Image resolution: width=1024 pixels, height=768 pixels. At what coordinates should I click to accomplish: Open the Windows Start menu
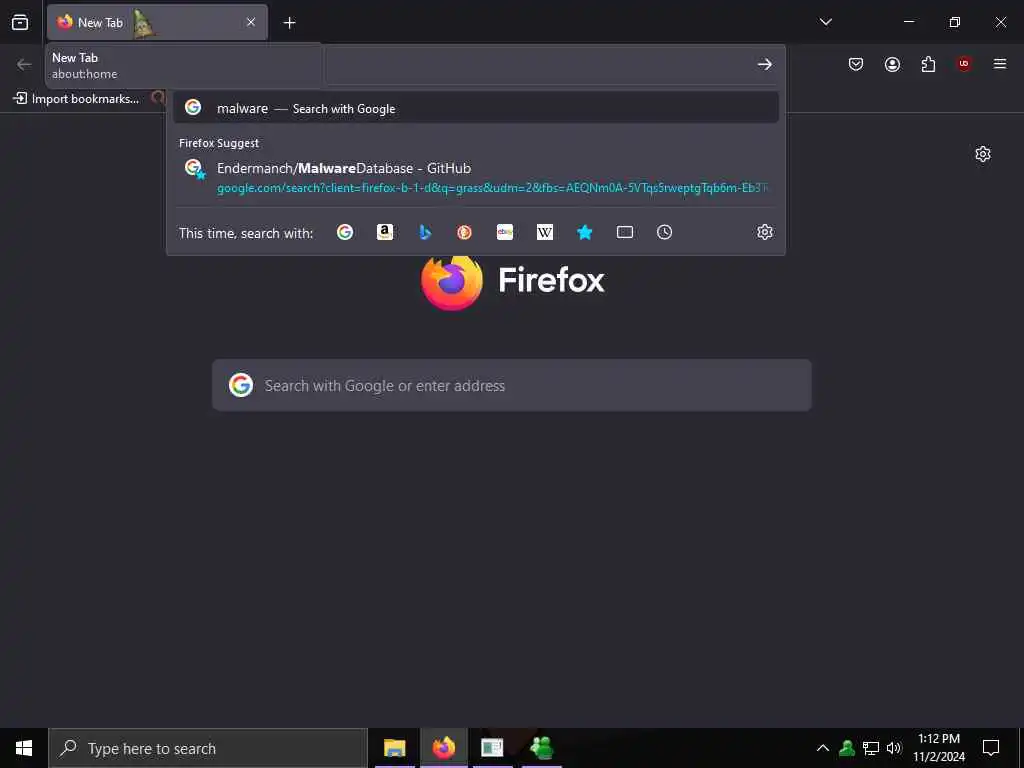pyautogui.click(x=24, y=748)
